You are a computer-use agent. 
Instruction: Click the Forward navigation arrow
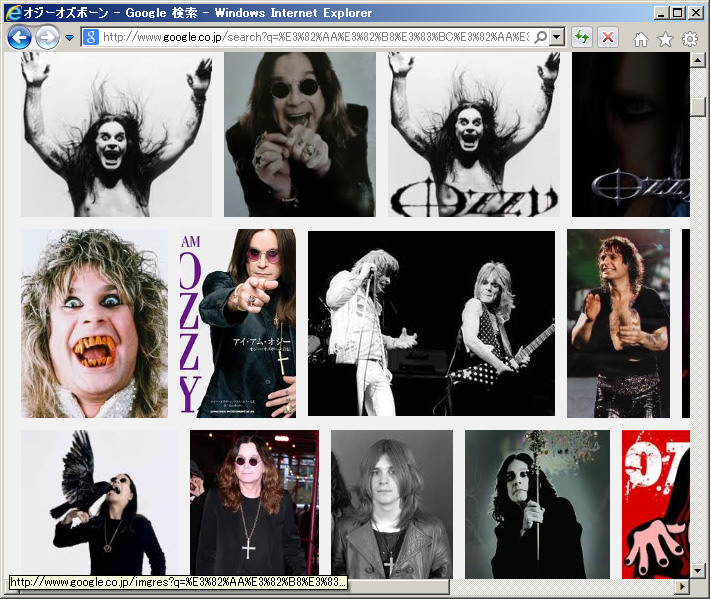(x=48, y=37)
